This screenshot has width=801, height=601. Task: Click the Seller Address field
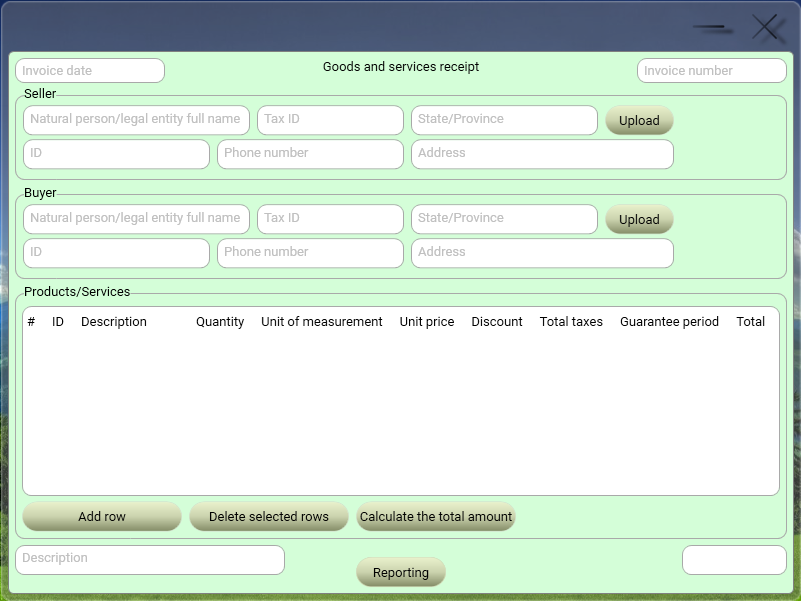[541, 154]
